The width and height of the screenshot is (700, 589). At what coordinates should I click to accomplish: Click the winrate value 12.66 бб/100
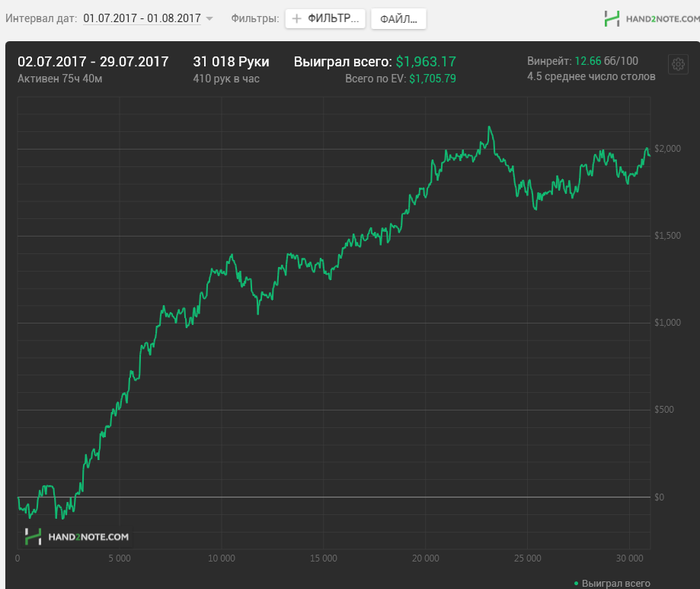(606, 61)
